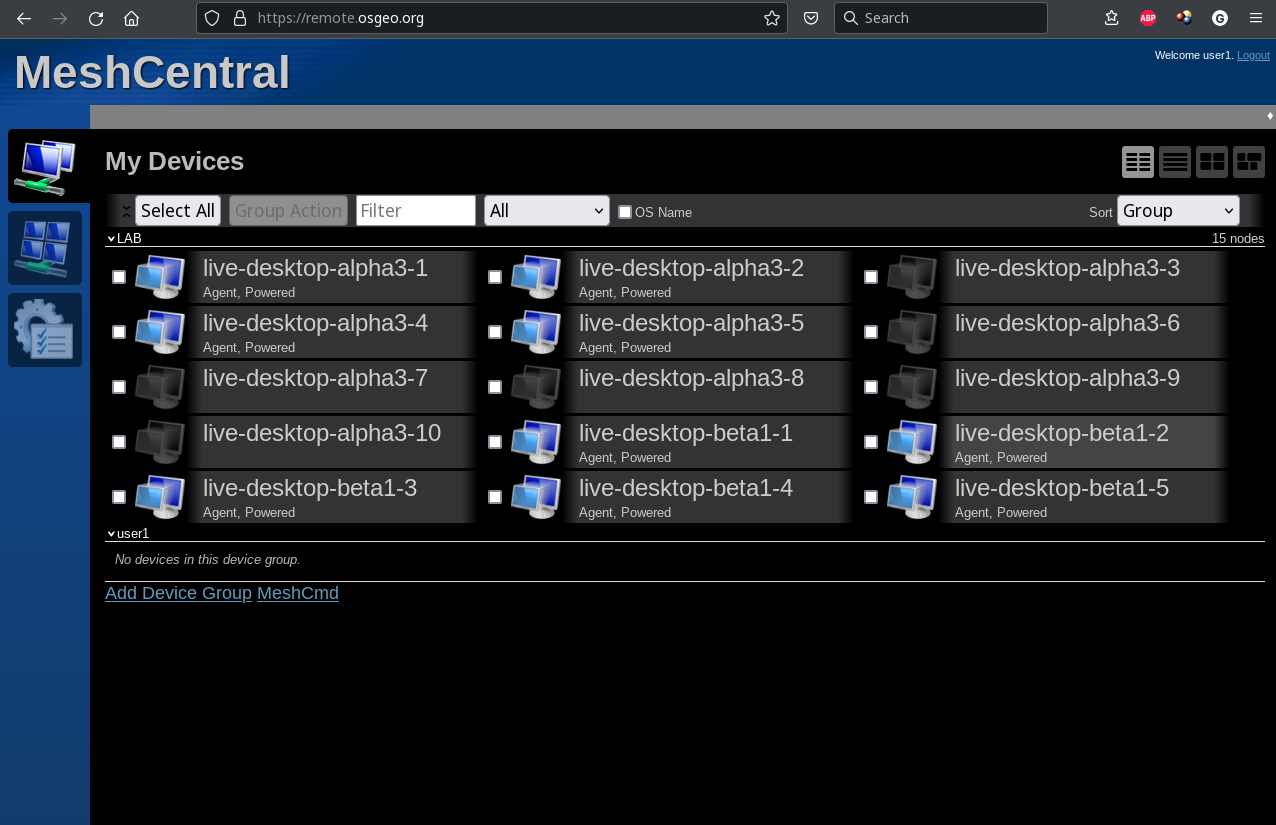Click the greyed computer icon for live-desktop-alpha3-10

(160, 442)
